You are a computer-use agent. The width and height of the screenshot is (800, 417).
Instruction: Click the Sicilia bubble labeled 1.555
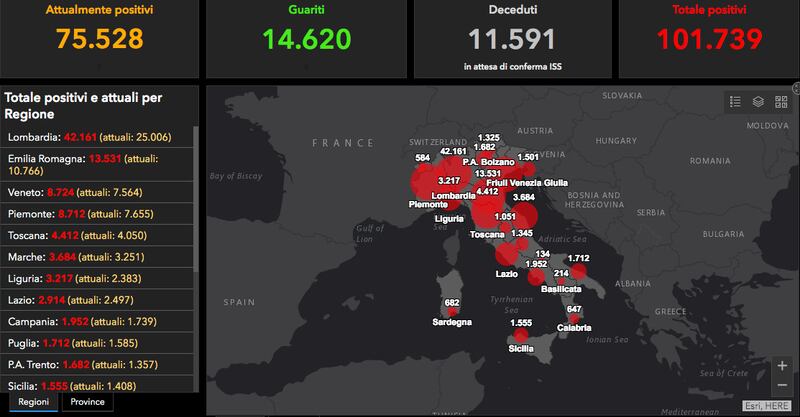pyautogui.click(x=520, y=335)
